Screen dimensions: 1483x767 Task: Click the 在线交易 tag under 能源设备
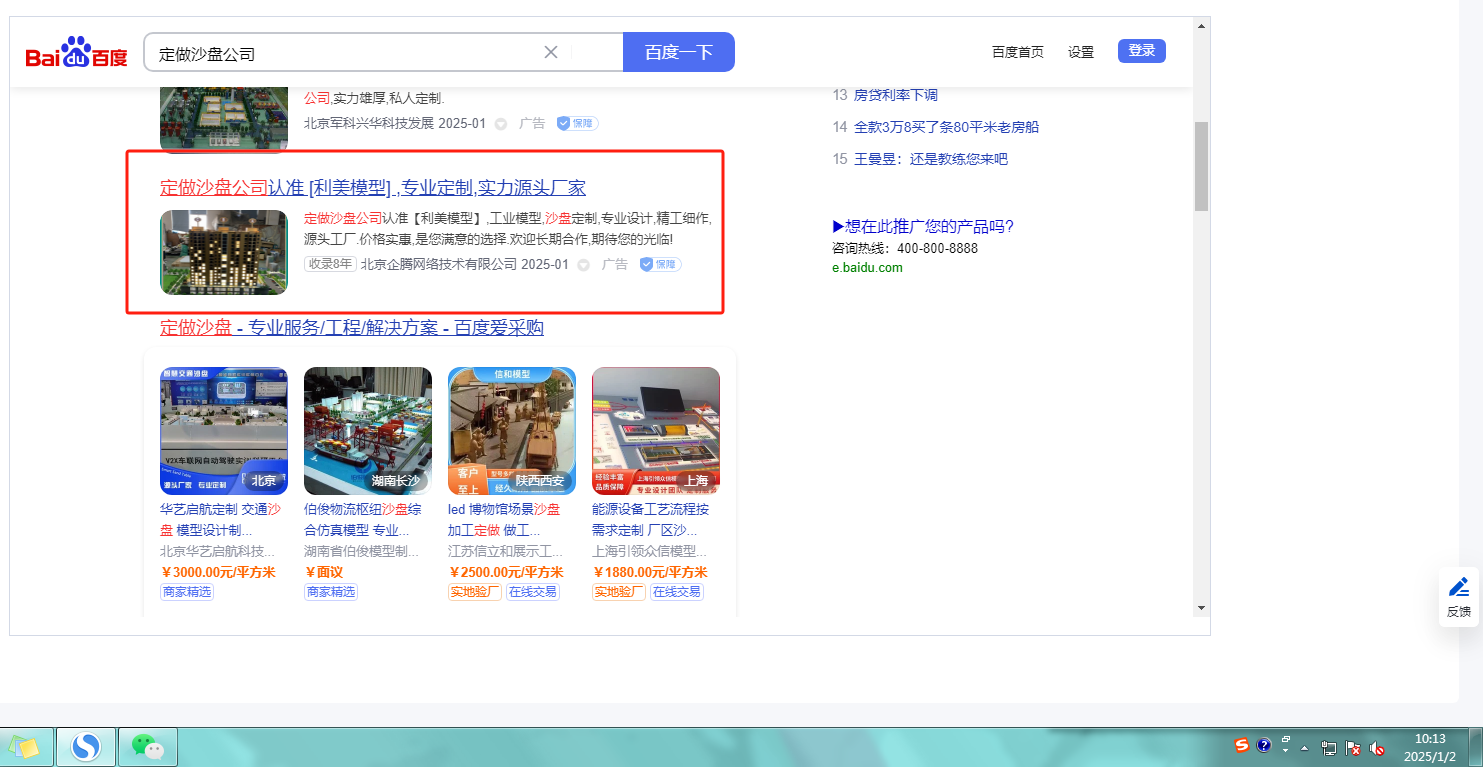point(677,592)
